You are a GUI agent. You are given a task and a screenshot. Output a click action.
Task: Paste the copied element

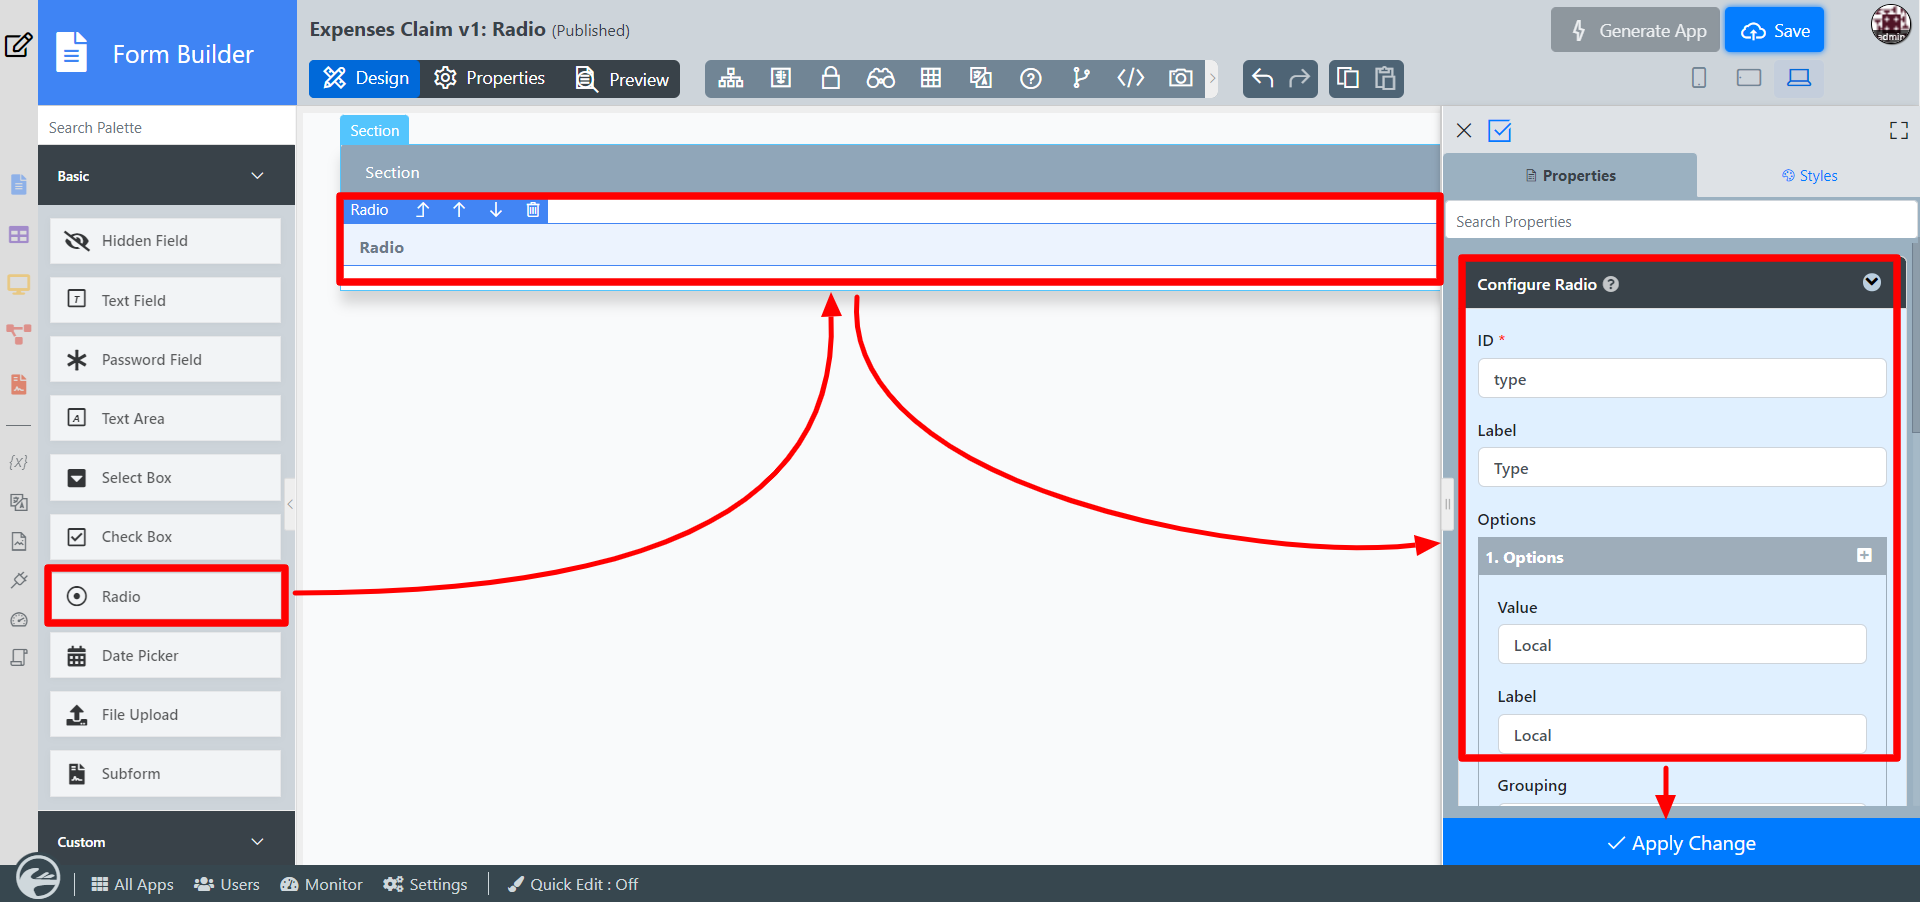1385,78
